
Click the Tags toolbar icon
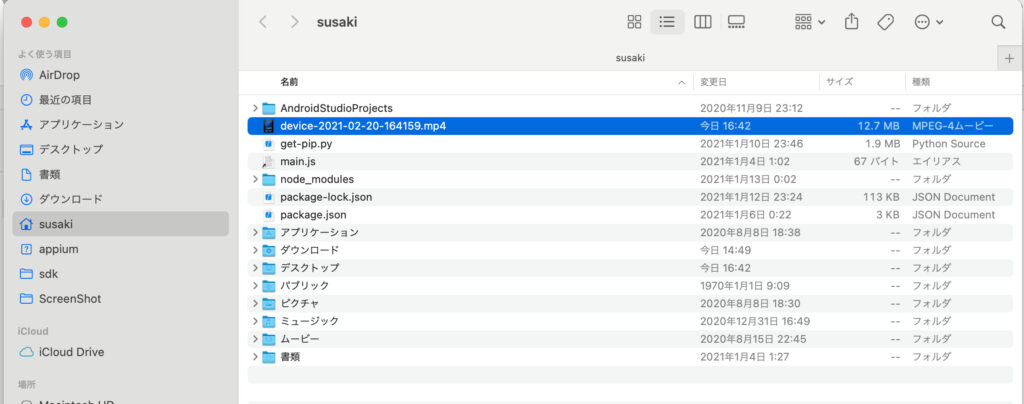click(885, 22)
